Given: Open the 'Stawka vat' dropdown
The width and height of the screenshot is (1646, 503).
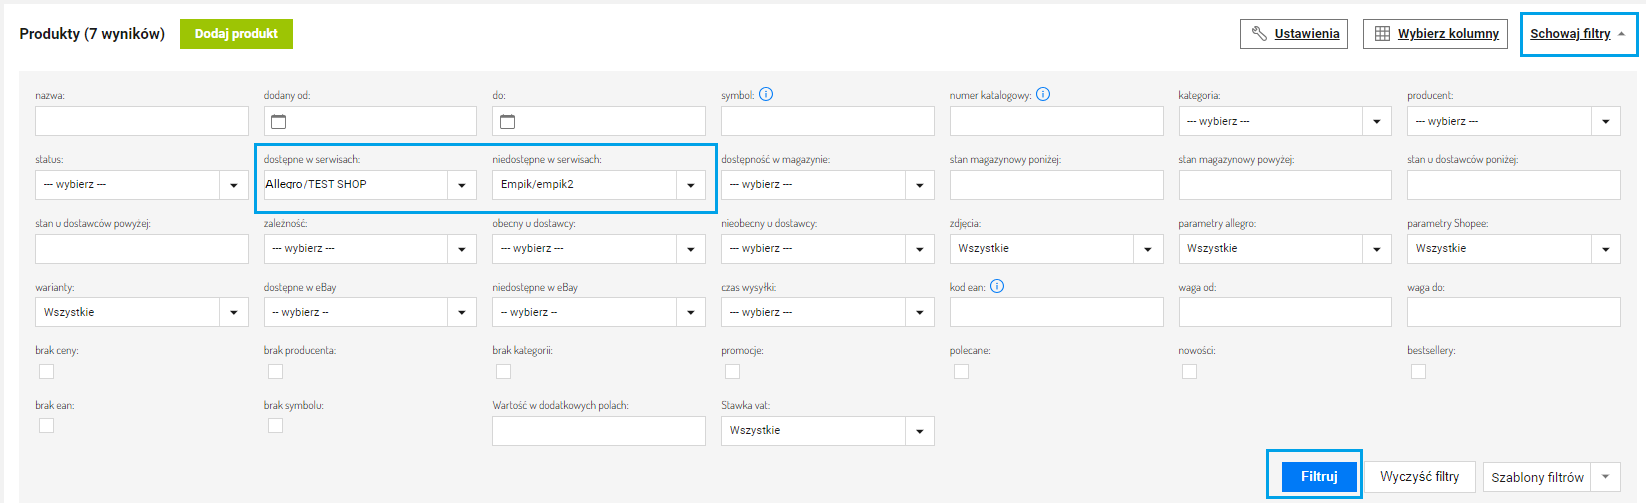Looking at the screenshot, I should [x=919, y=431].
